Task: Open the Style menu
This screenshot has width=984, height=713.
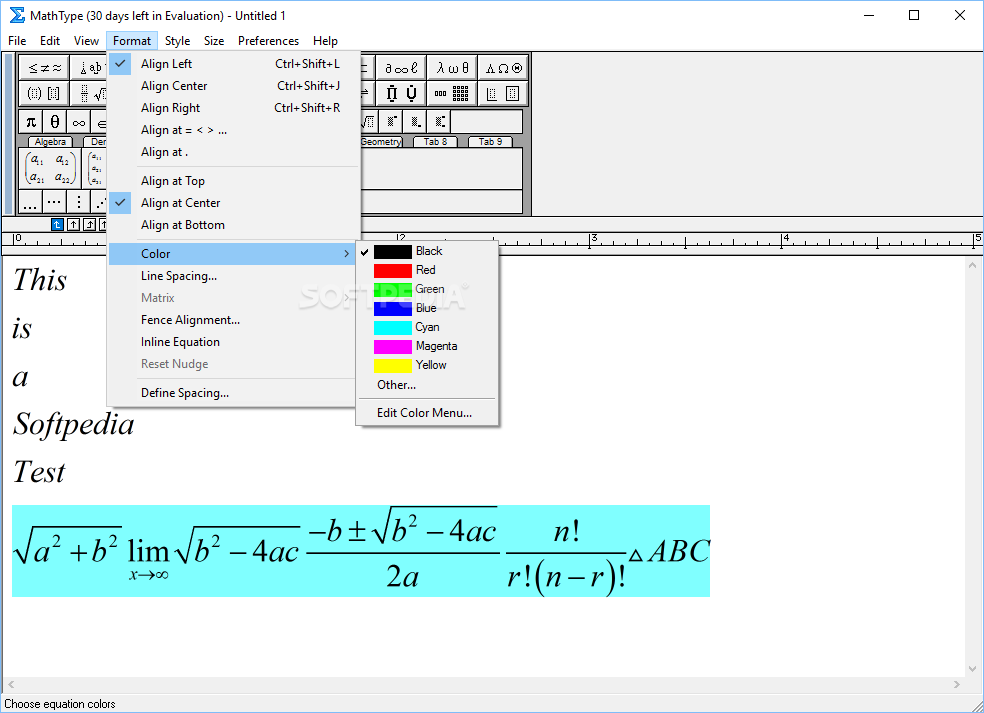Action: pos(178,41)
